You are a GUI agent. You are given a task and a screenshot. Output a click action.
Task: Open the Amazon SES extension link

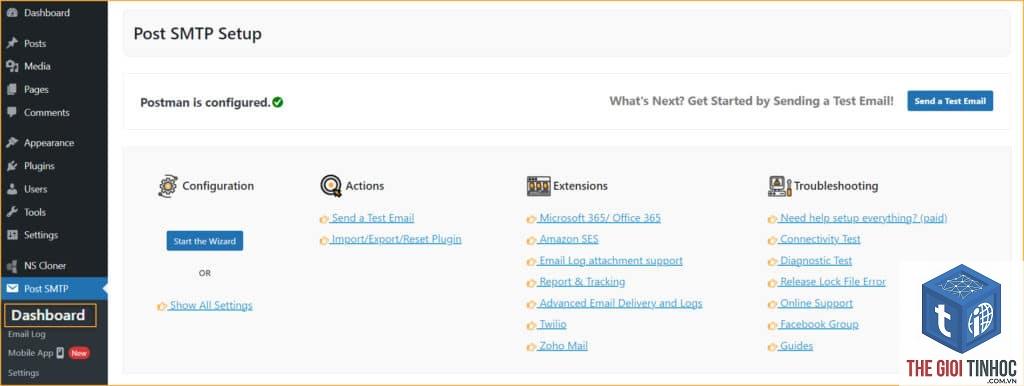(568, 239)
